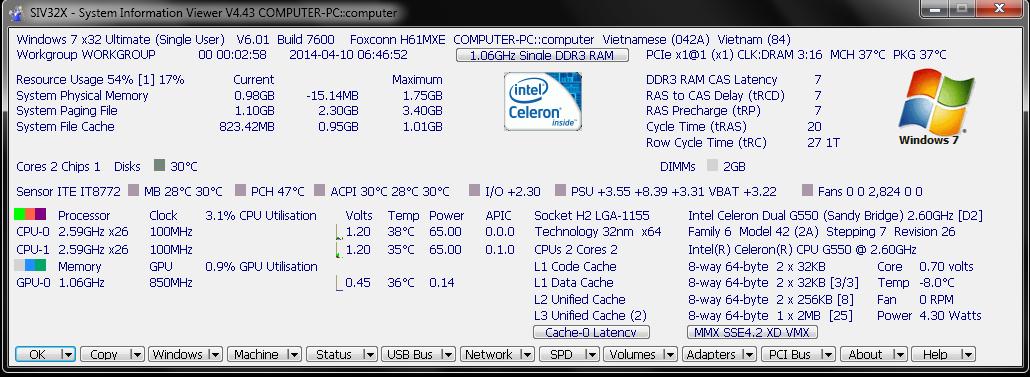
Task: Open the About dropdown arrow
Action: tap(899, 354)
